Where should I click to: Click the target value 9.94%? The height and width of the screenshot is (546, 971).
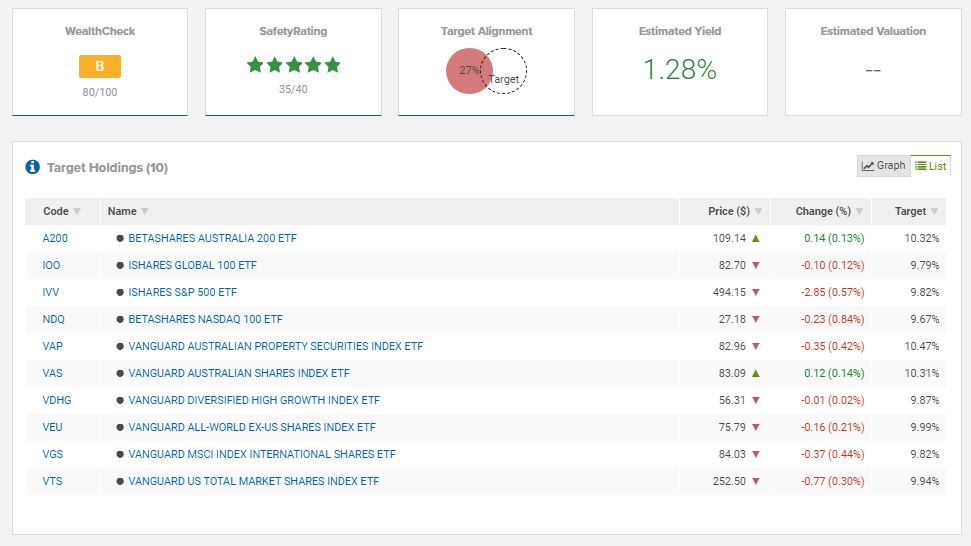coord(925,481)
